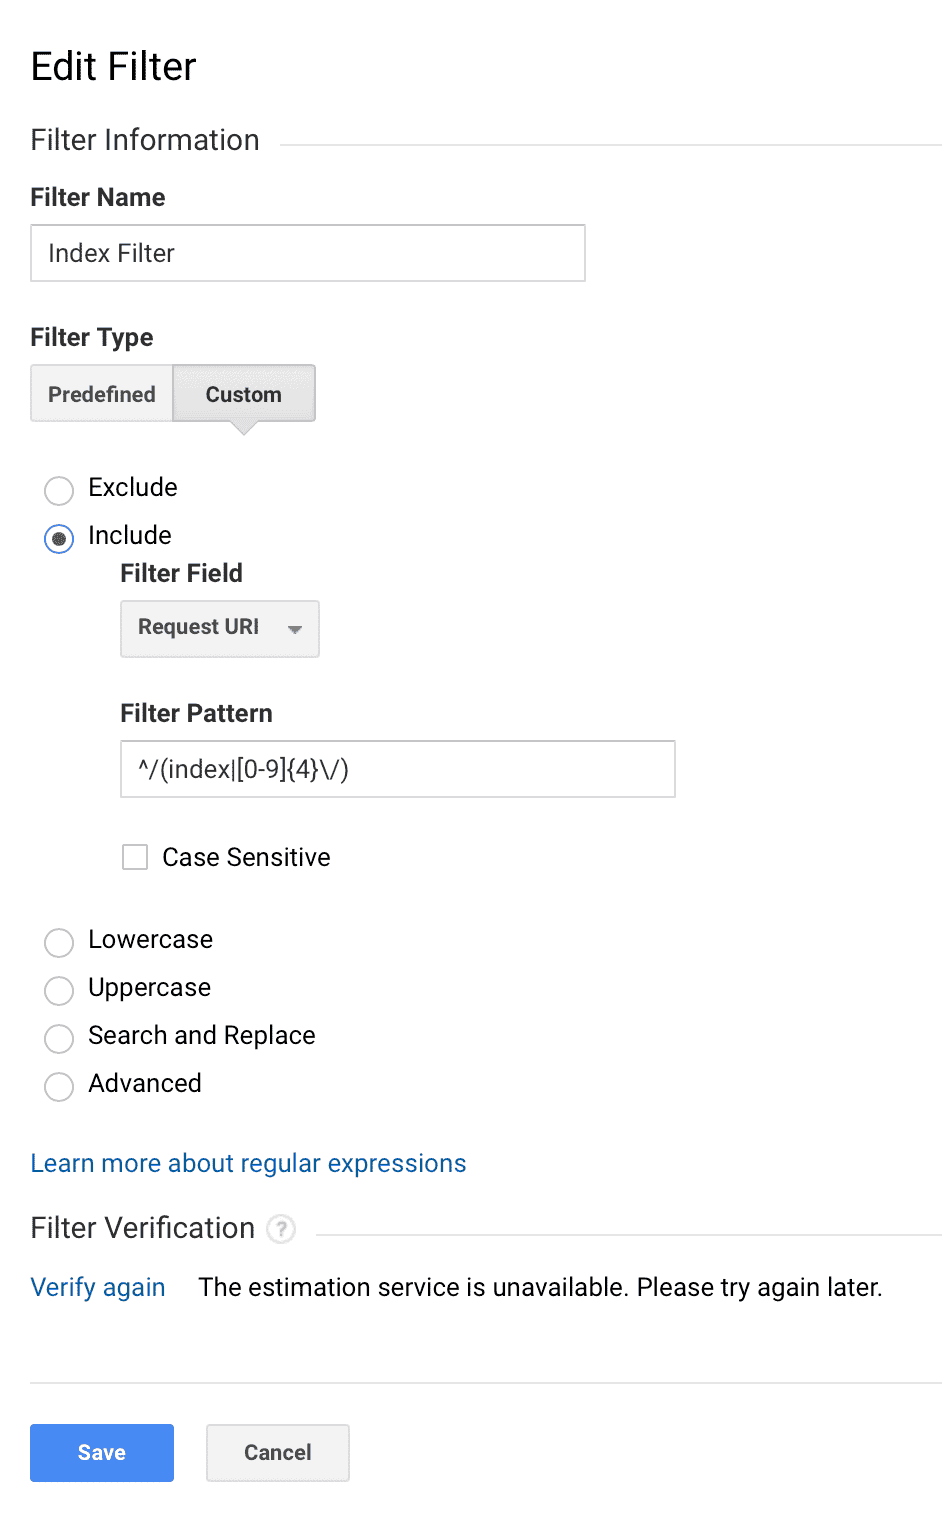The height and width of the screenshot is (1522, 942).
Task: Enable the Case Sensitive checkbox
Action: 135,857
